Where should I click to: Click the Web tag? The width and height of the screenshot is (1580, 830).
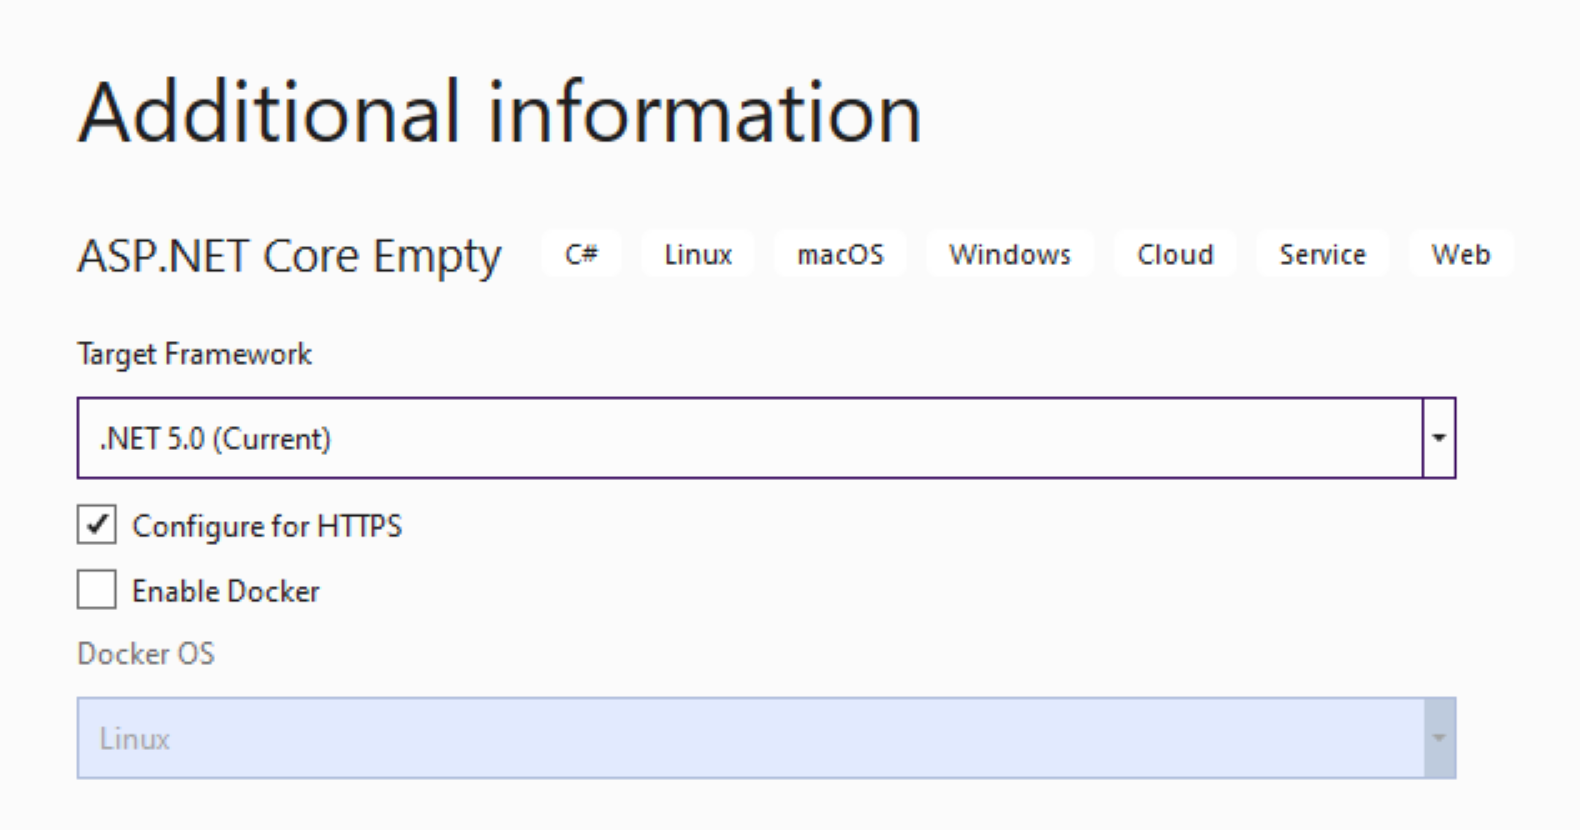(1461, 254)
